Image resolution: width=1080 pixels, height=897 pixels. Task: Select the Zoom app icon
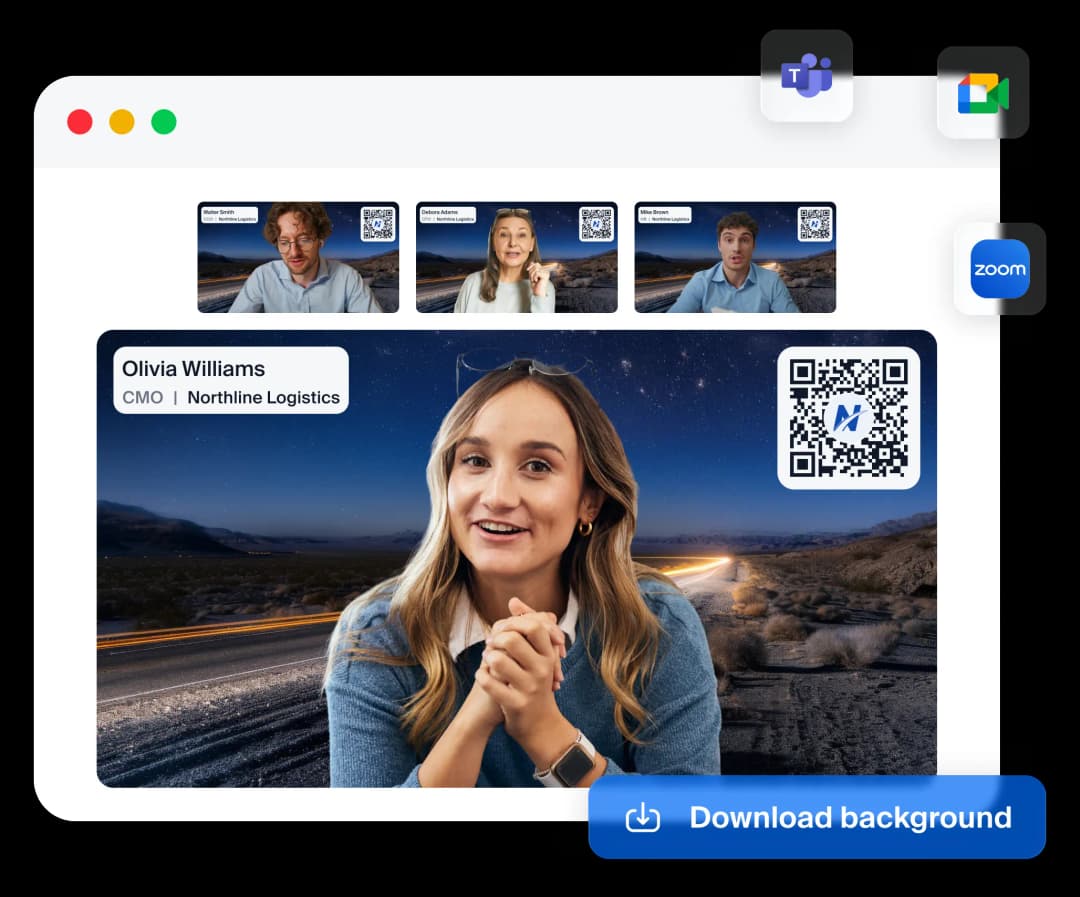click(x=999, y=269)
